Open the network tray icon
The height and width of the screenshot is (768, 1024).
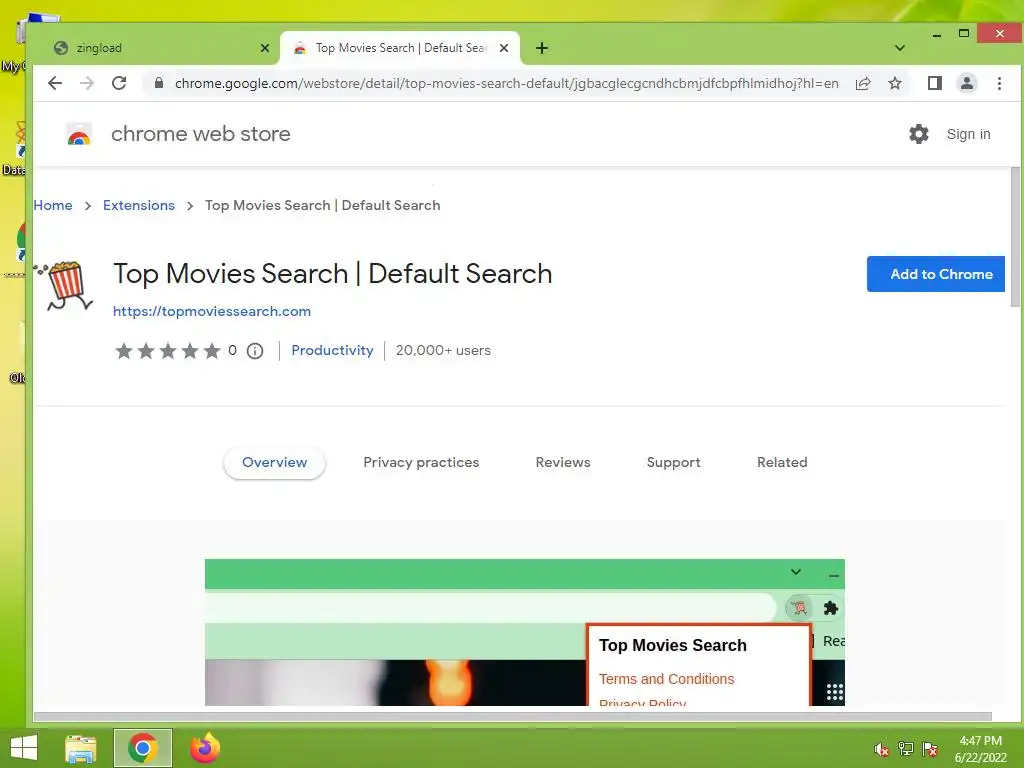[x=905, y=749]
